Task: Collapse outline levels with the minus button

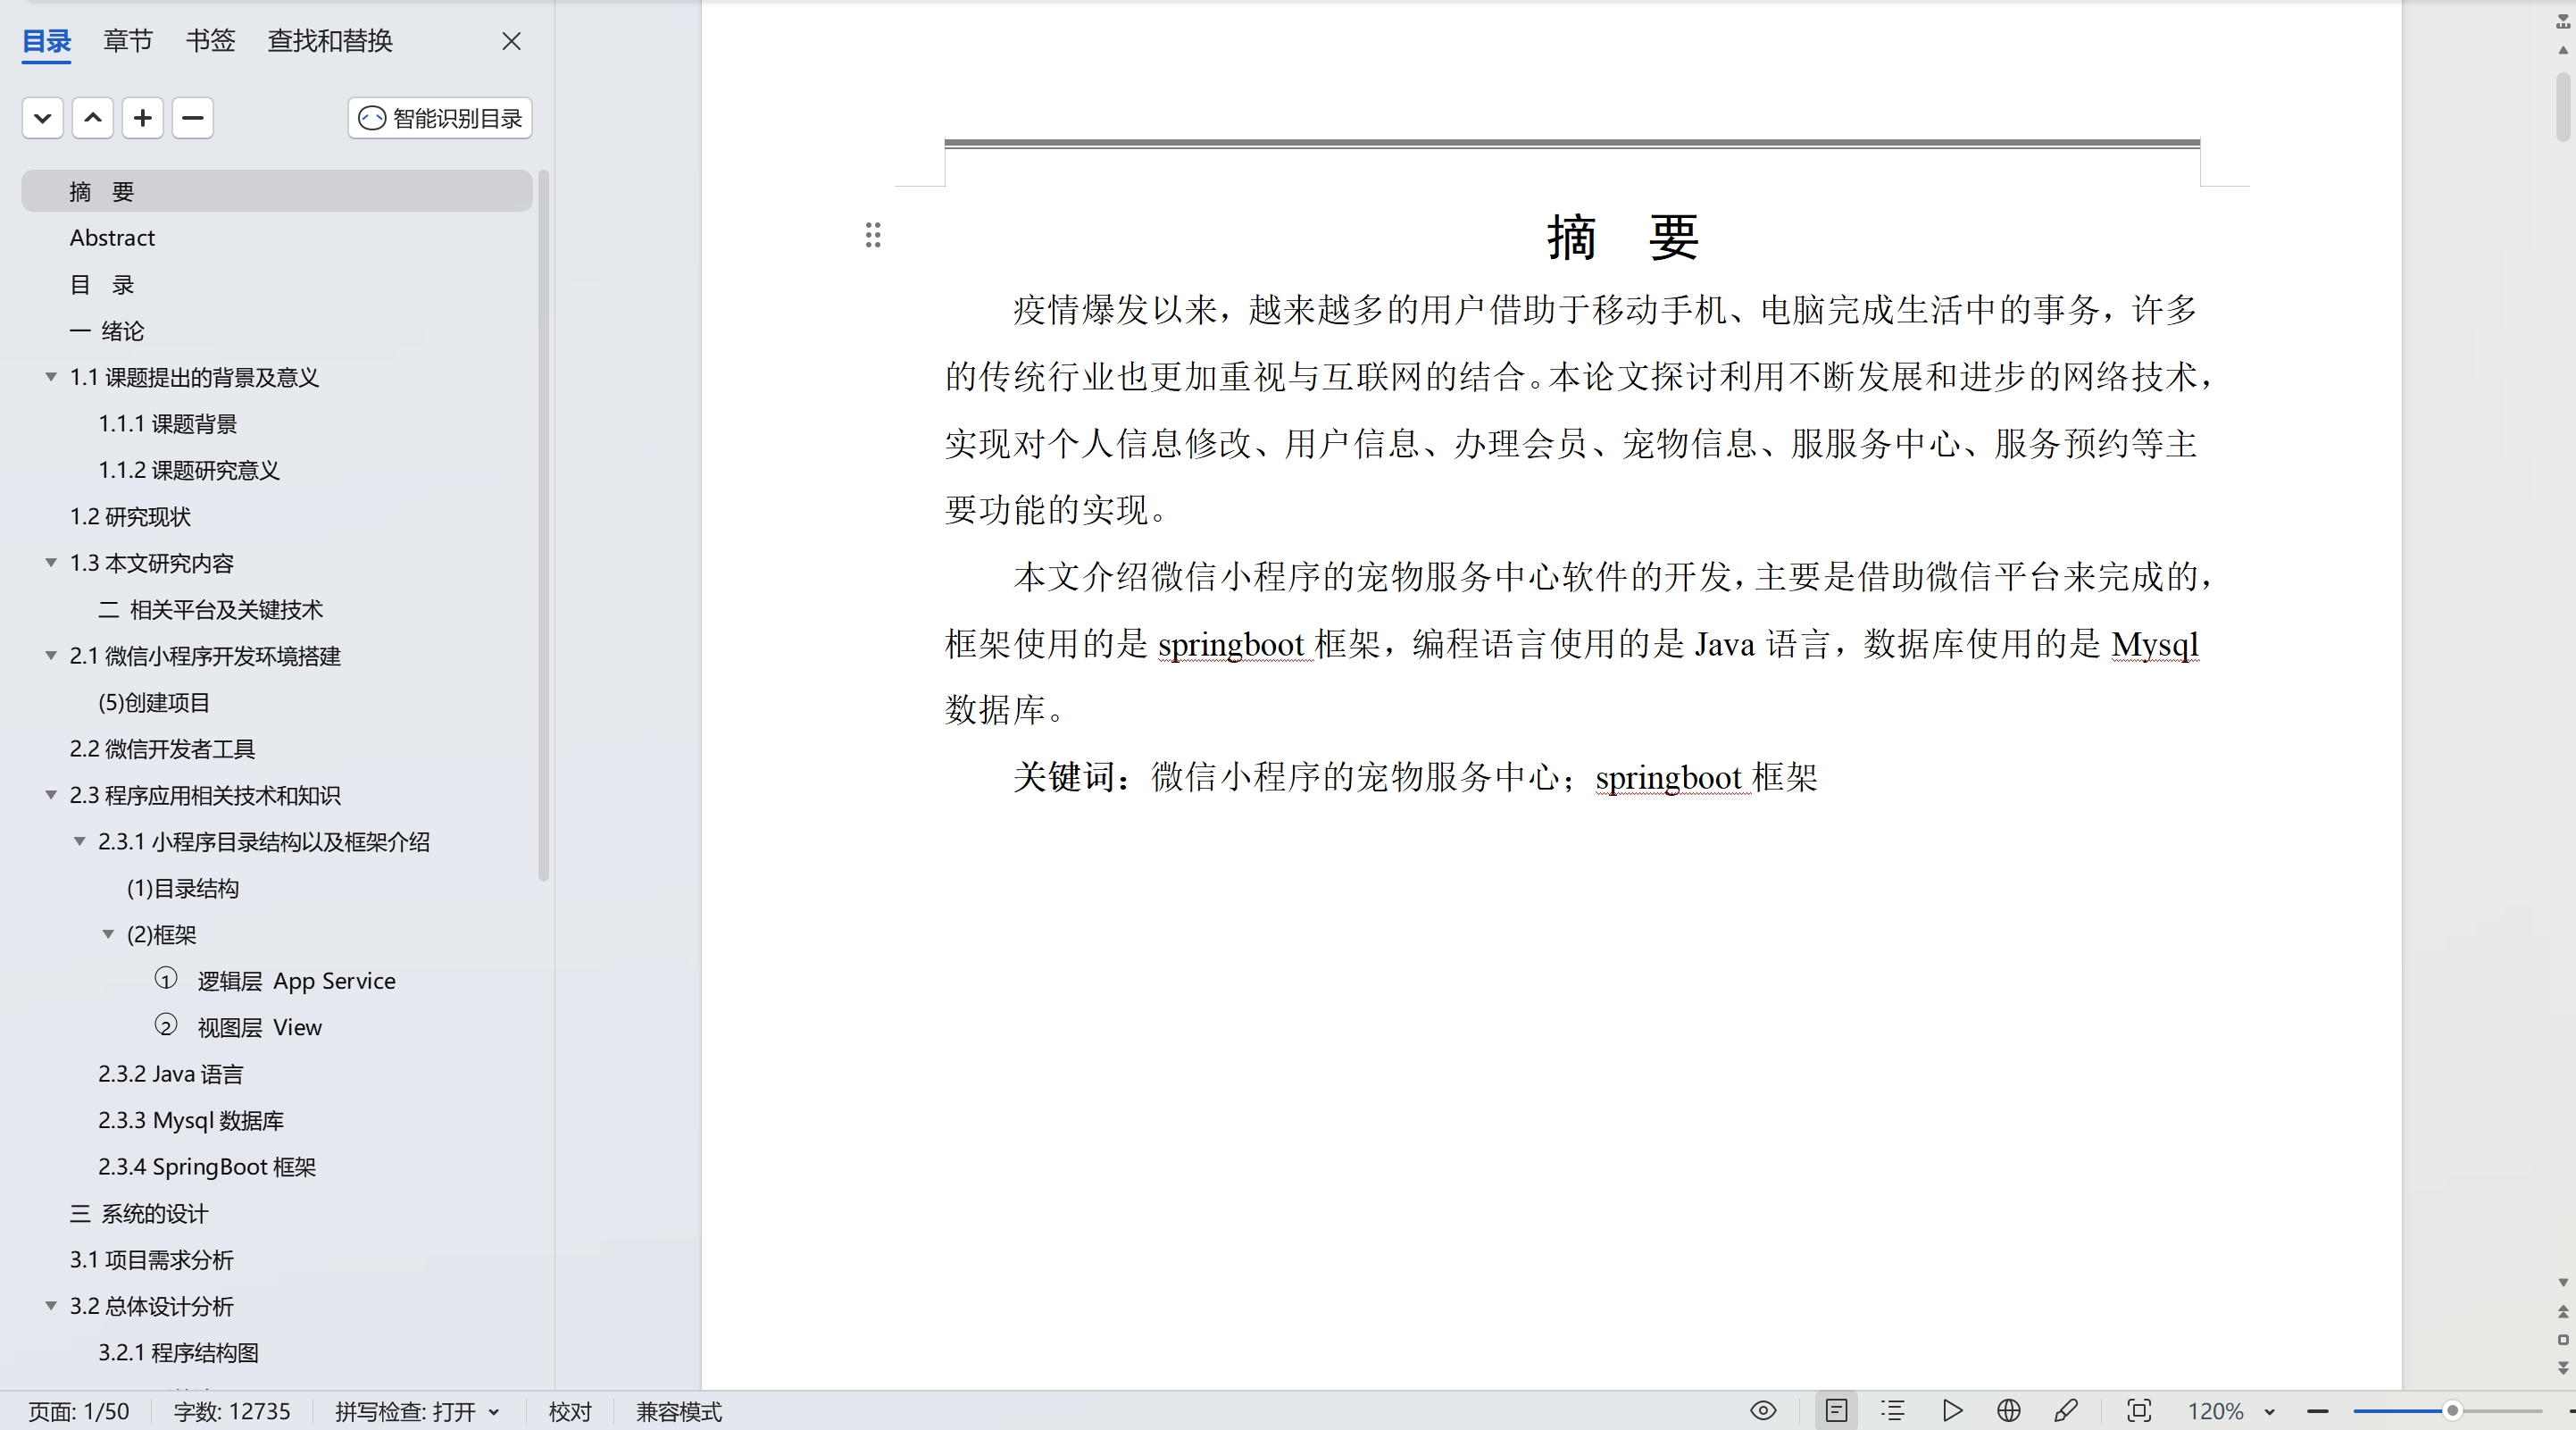Action: click(192, 118)
